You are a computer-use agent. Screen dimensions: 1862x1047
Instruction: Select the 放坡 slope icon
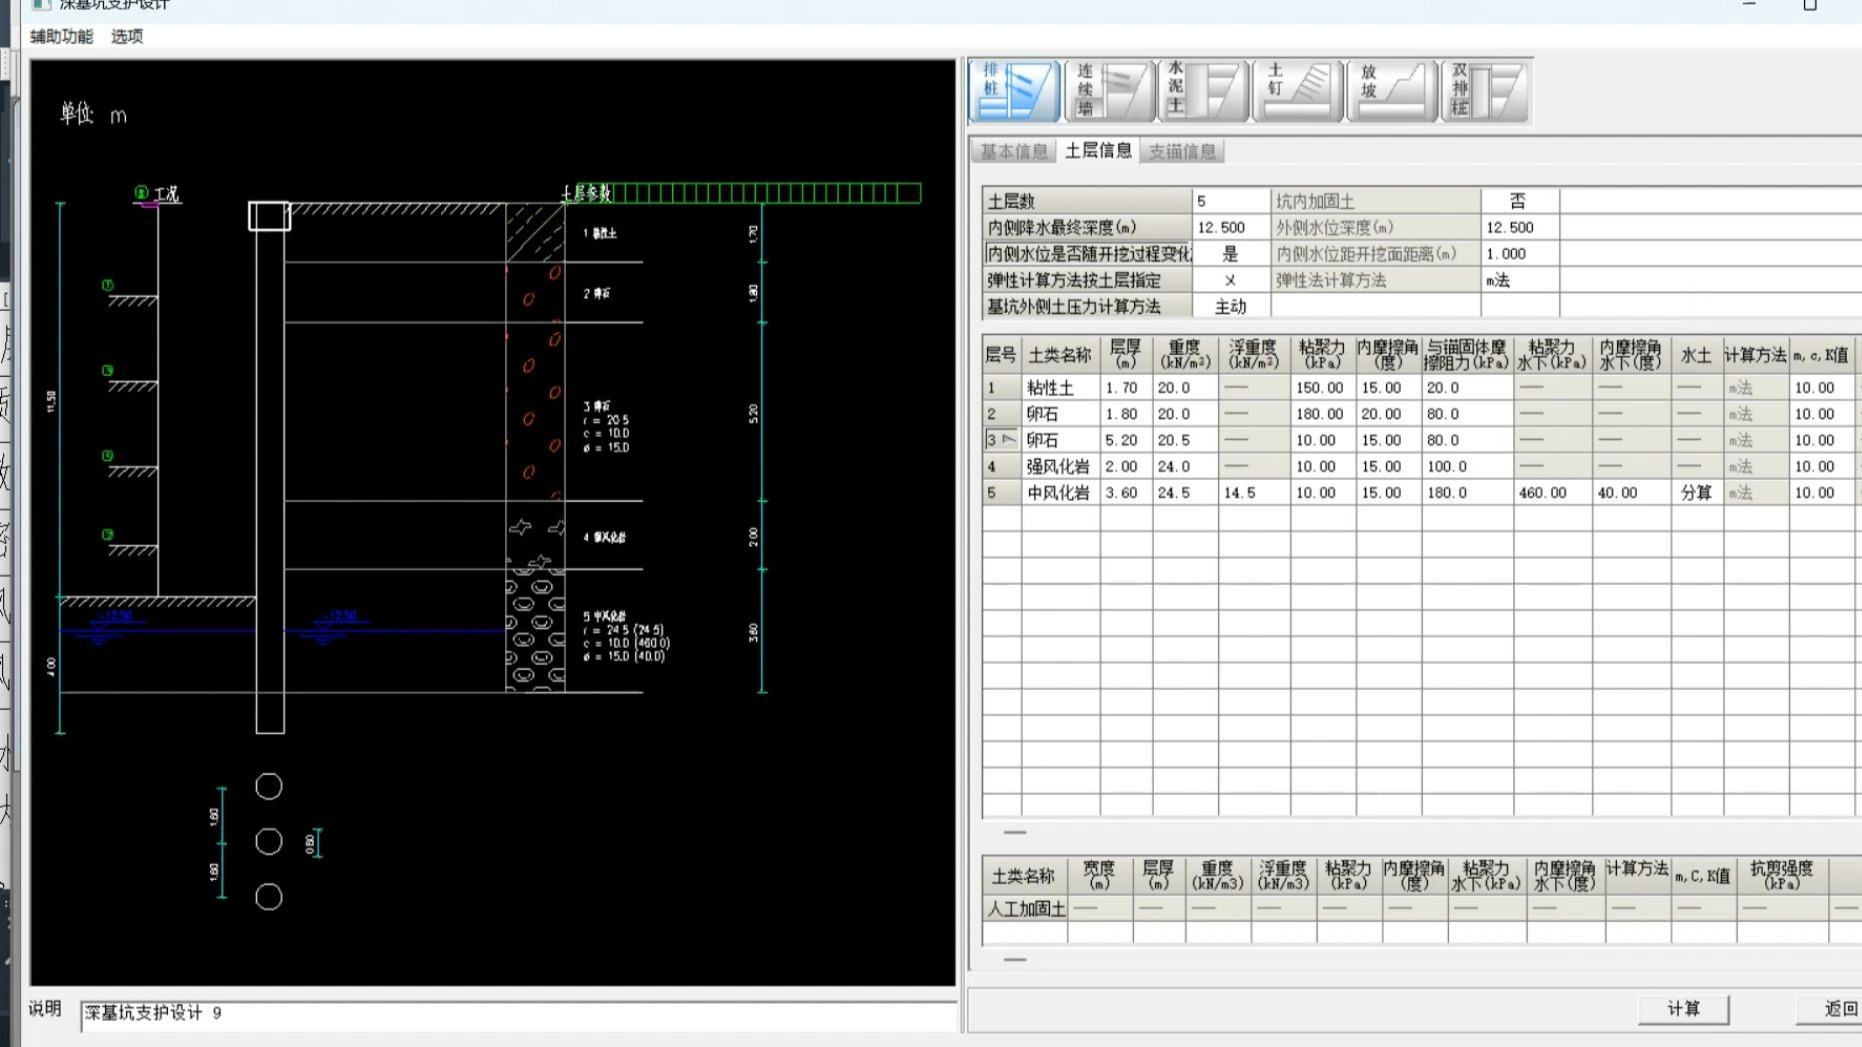[1391, 91]
